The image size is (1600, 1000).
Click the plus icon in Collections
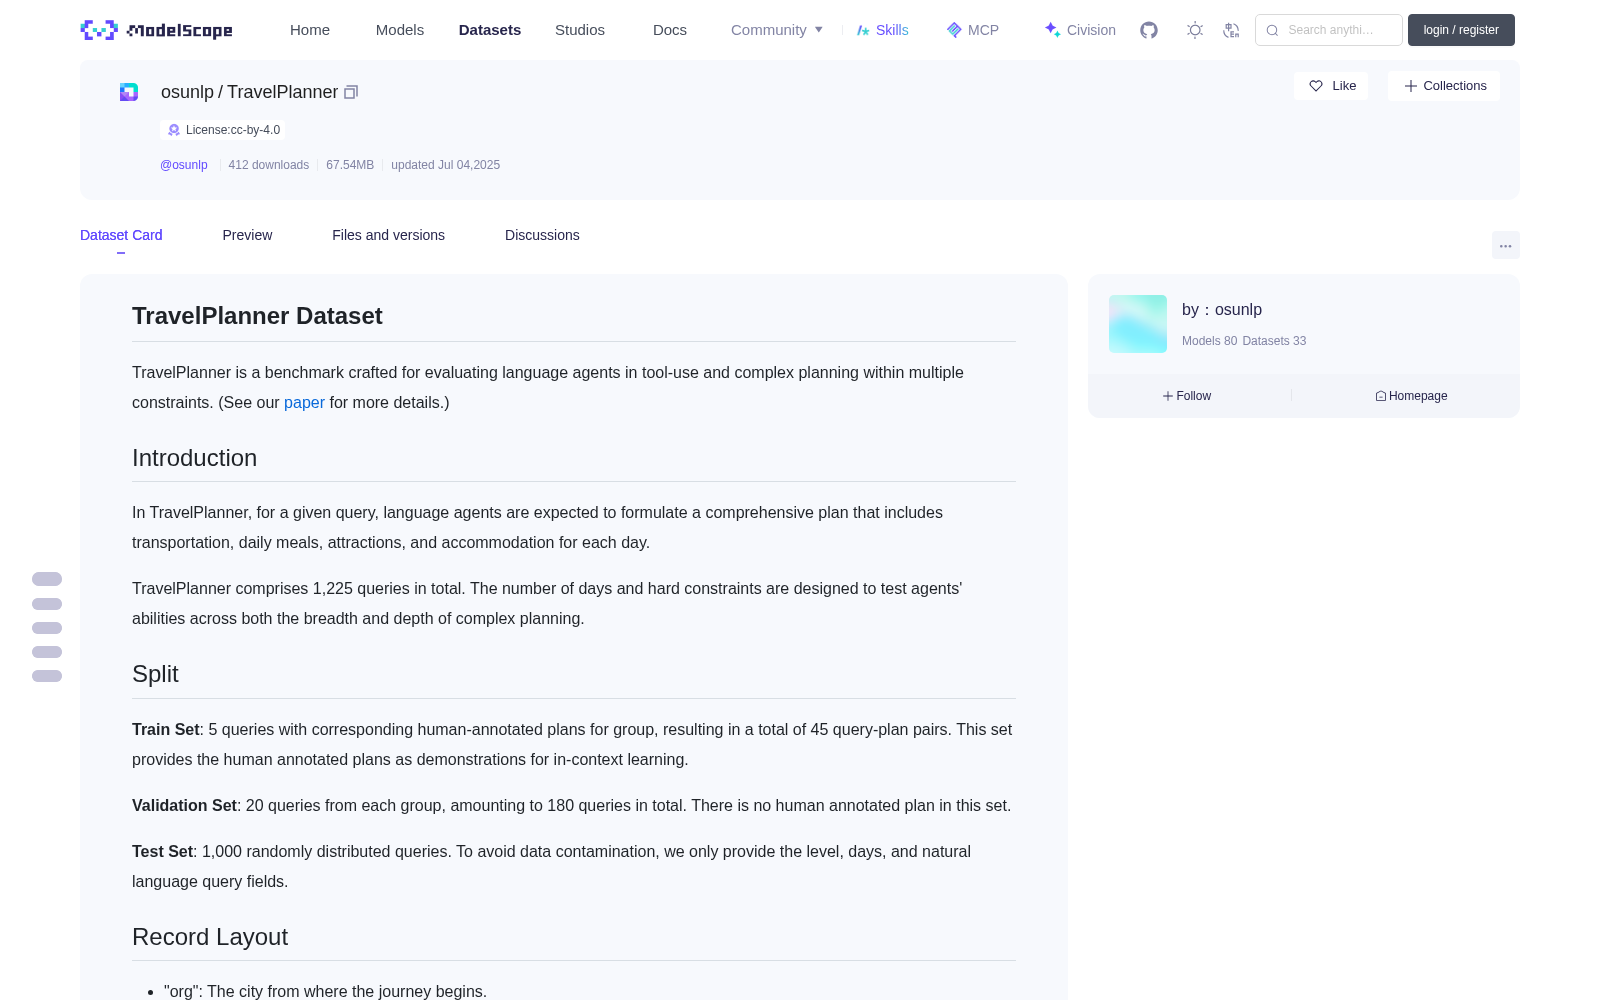click(1411, 86)
